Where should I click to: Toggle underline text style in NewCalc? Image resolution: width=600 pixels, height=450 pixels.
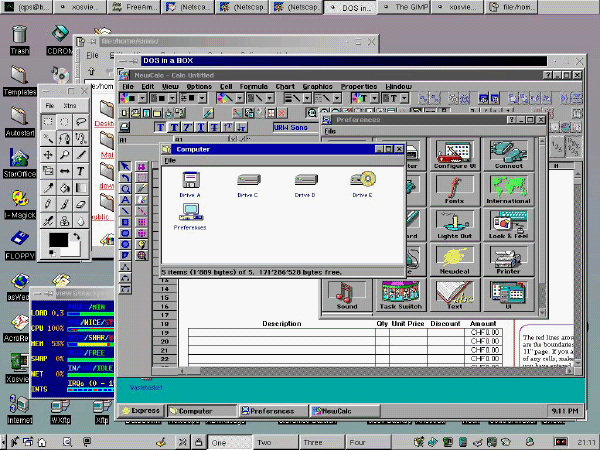point(201,127)
